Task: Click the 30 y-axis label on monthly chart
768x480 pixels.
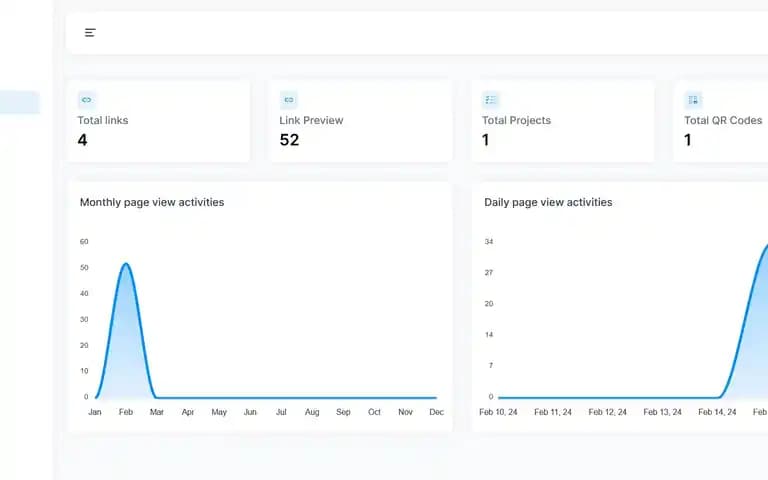Action: 84,319
